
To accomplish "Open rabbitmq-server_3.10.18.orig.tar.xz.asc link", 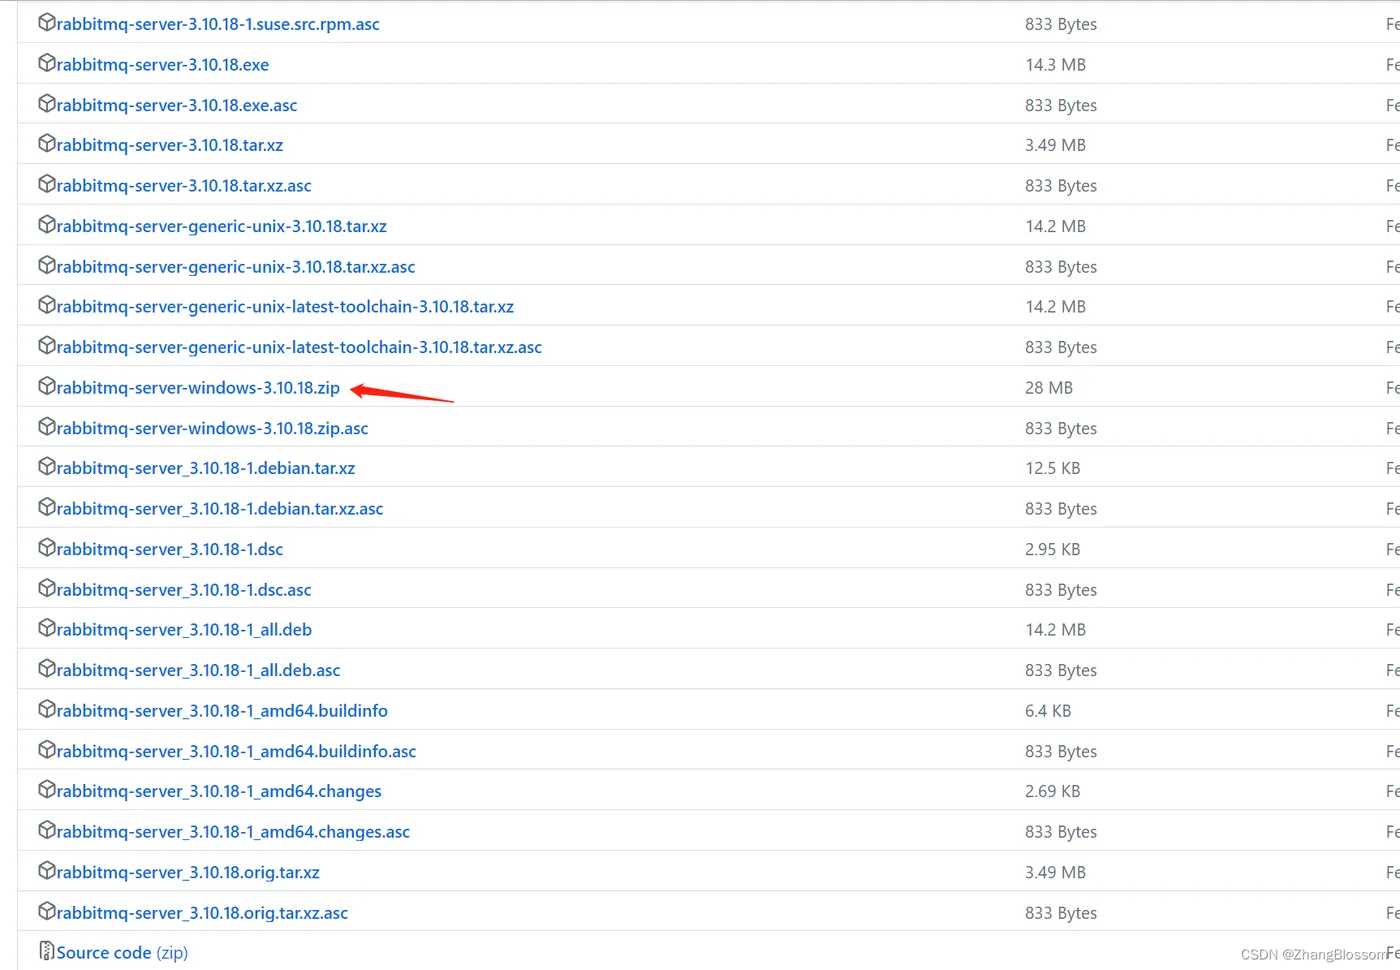I will [x=202, y=913].
